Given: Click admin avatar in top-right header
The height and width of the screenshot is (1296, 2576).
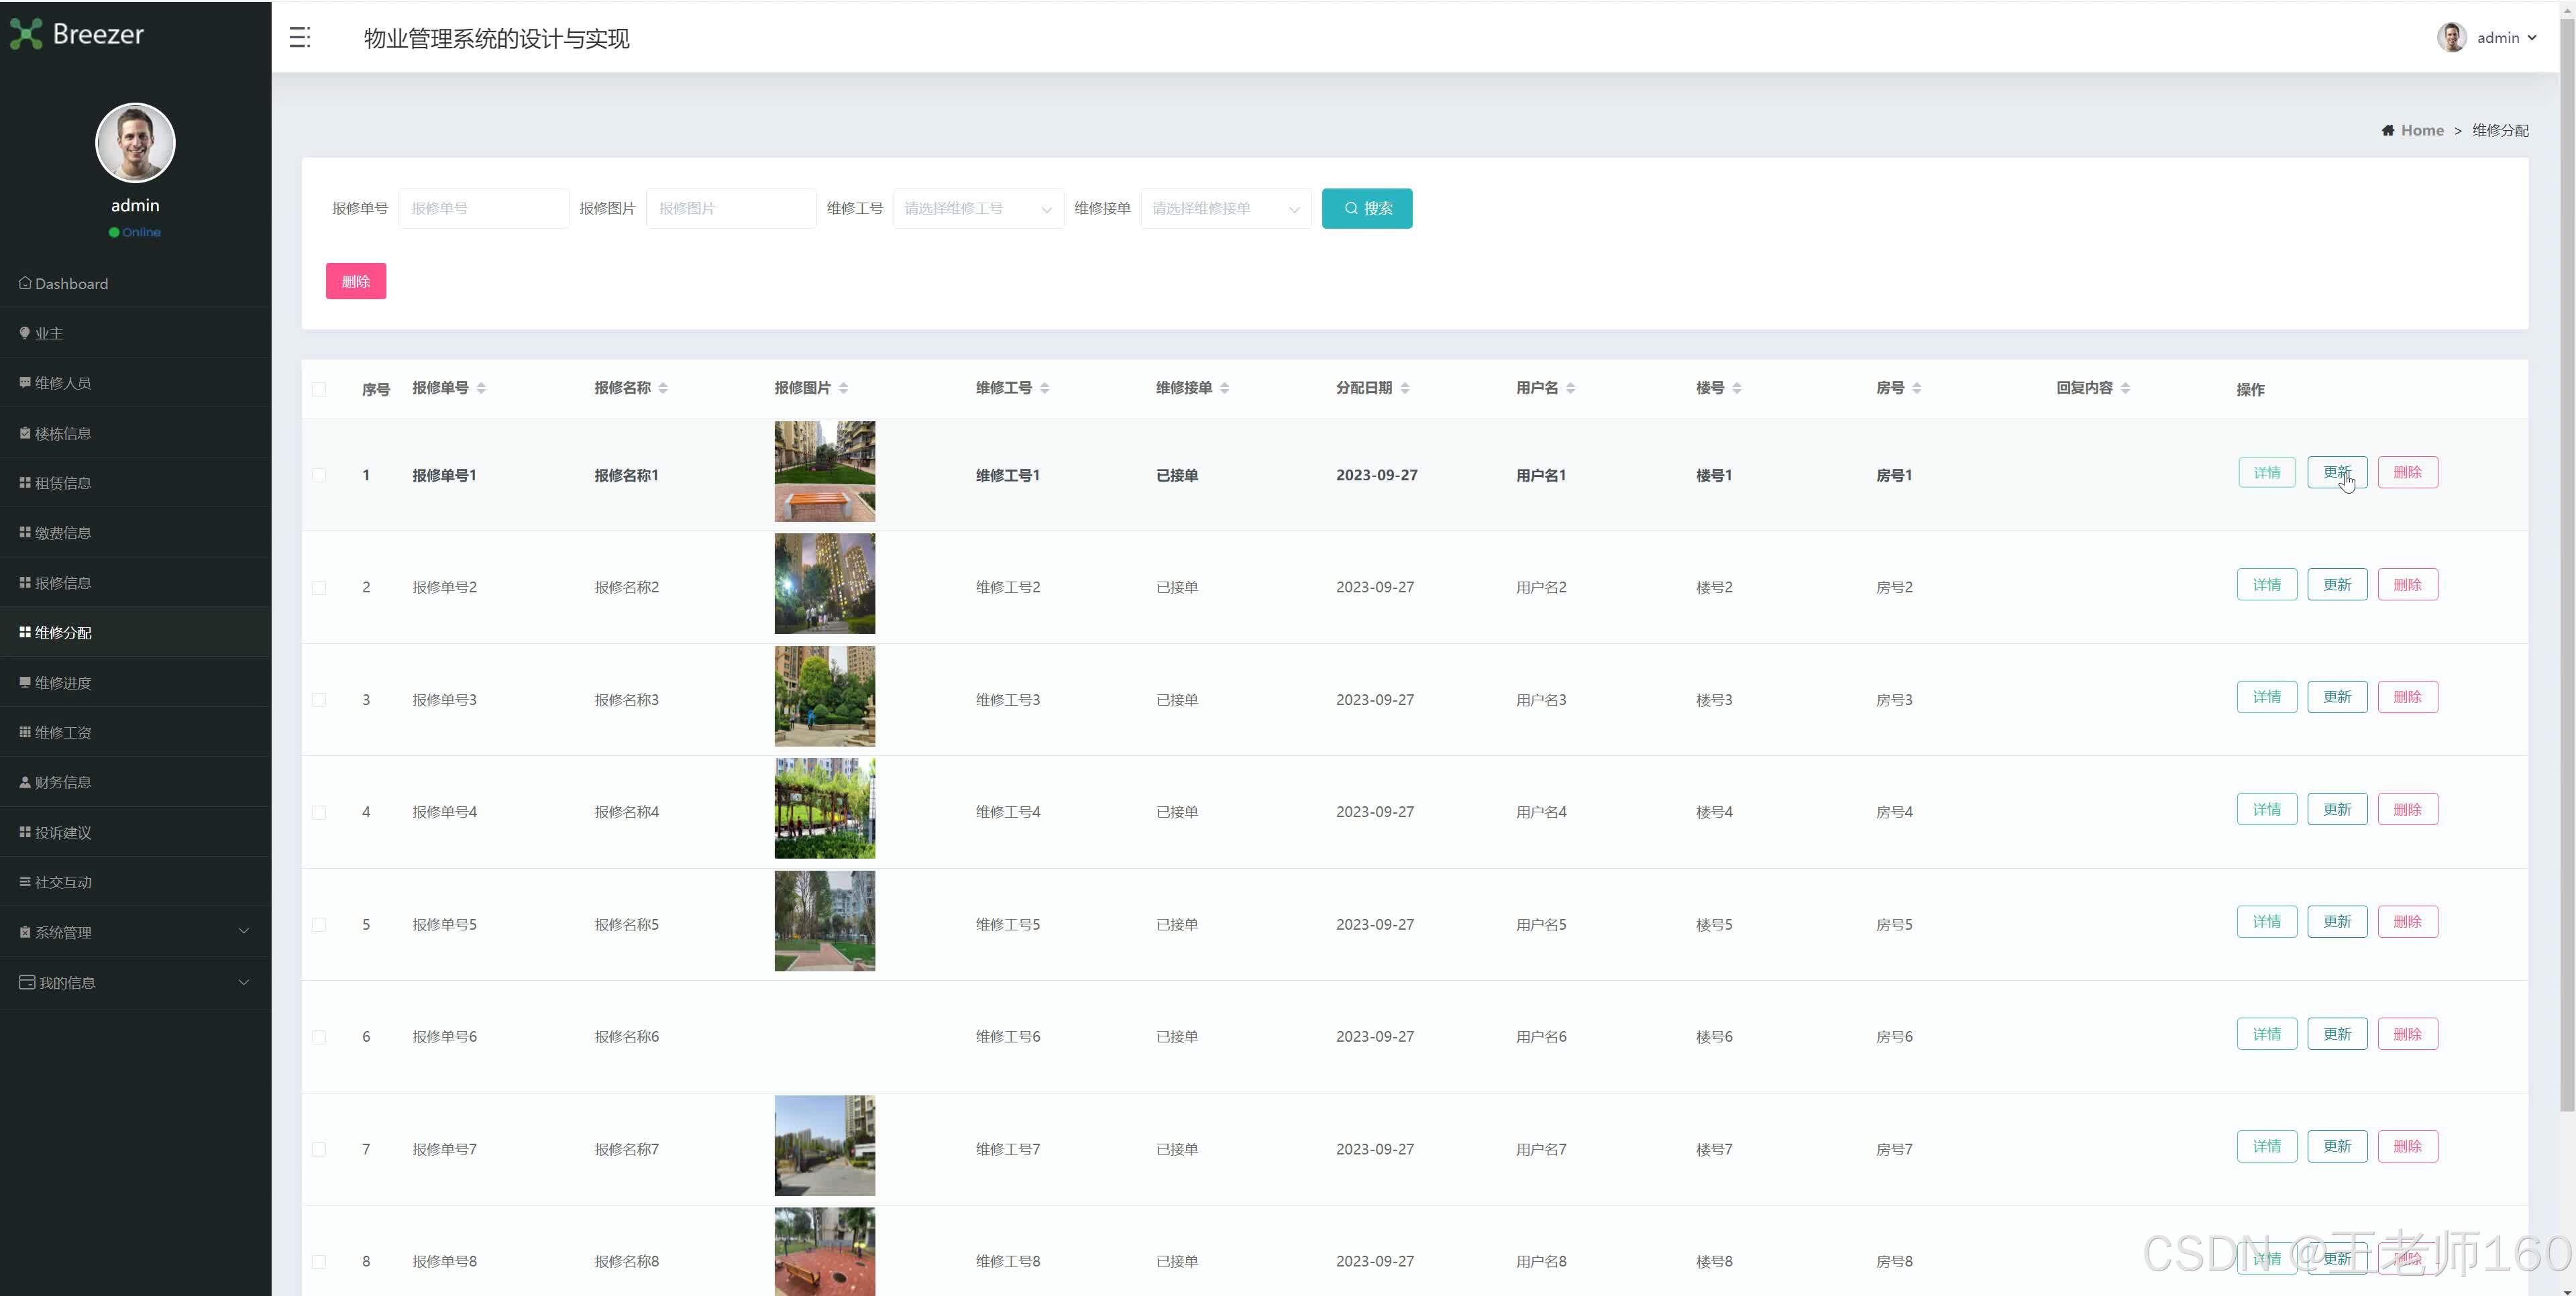Looking at the screenshot, I should pos(2451,38).
